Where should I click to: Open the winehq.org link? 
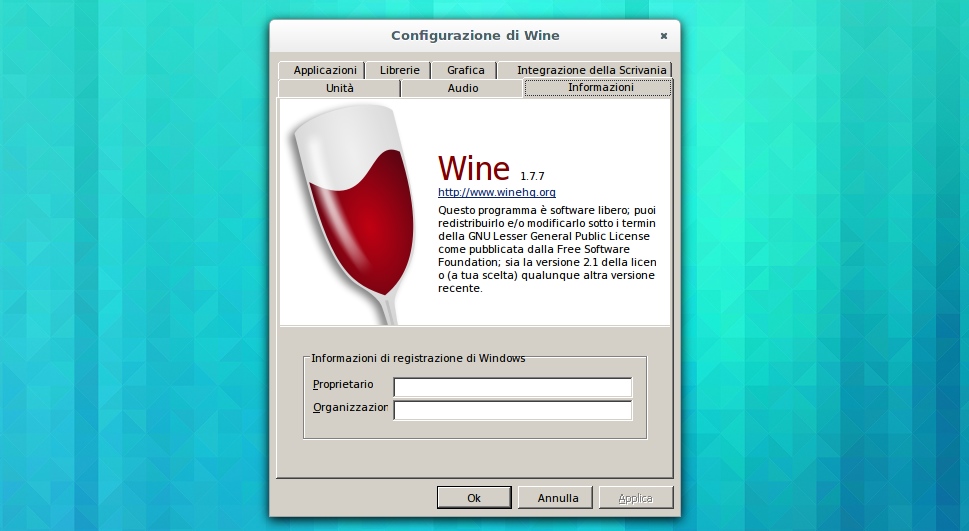pos(496,192)
